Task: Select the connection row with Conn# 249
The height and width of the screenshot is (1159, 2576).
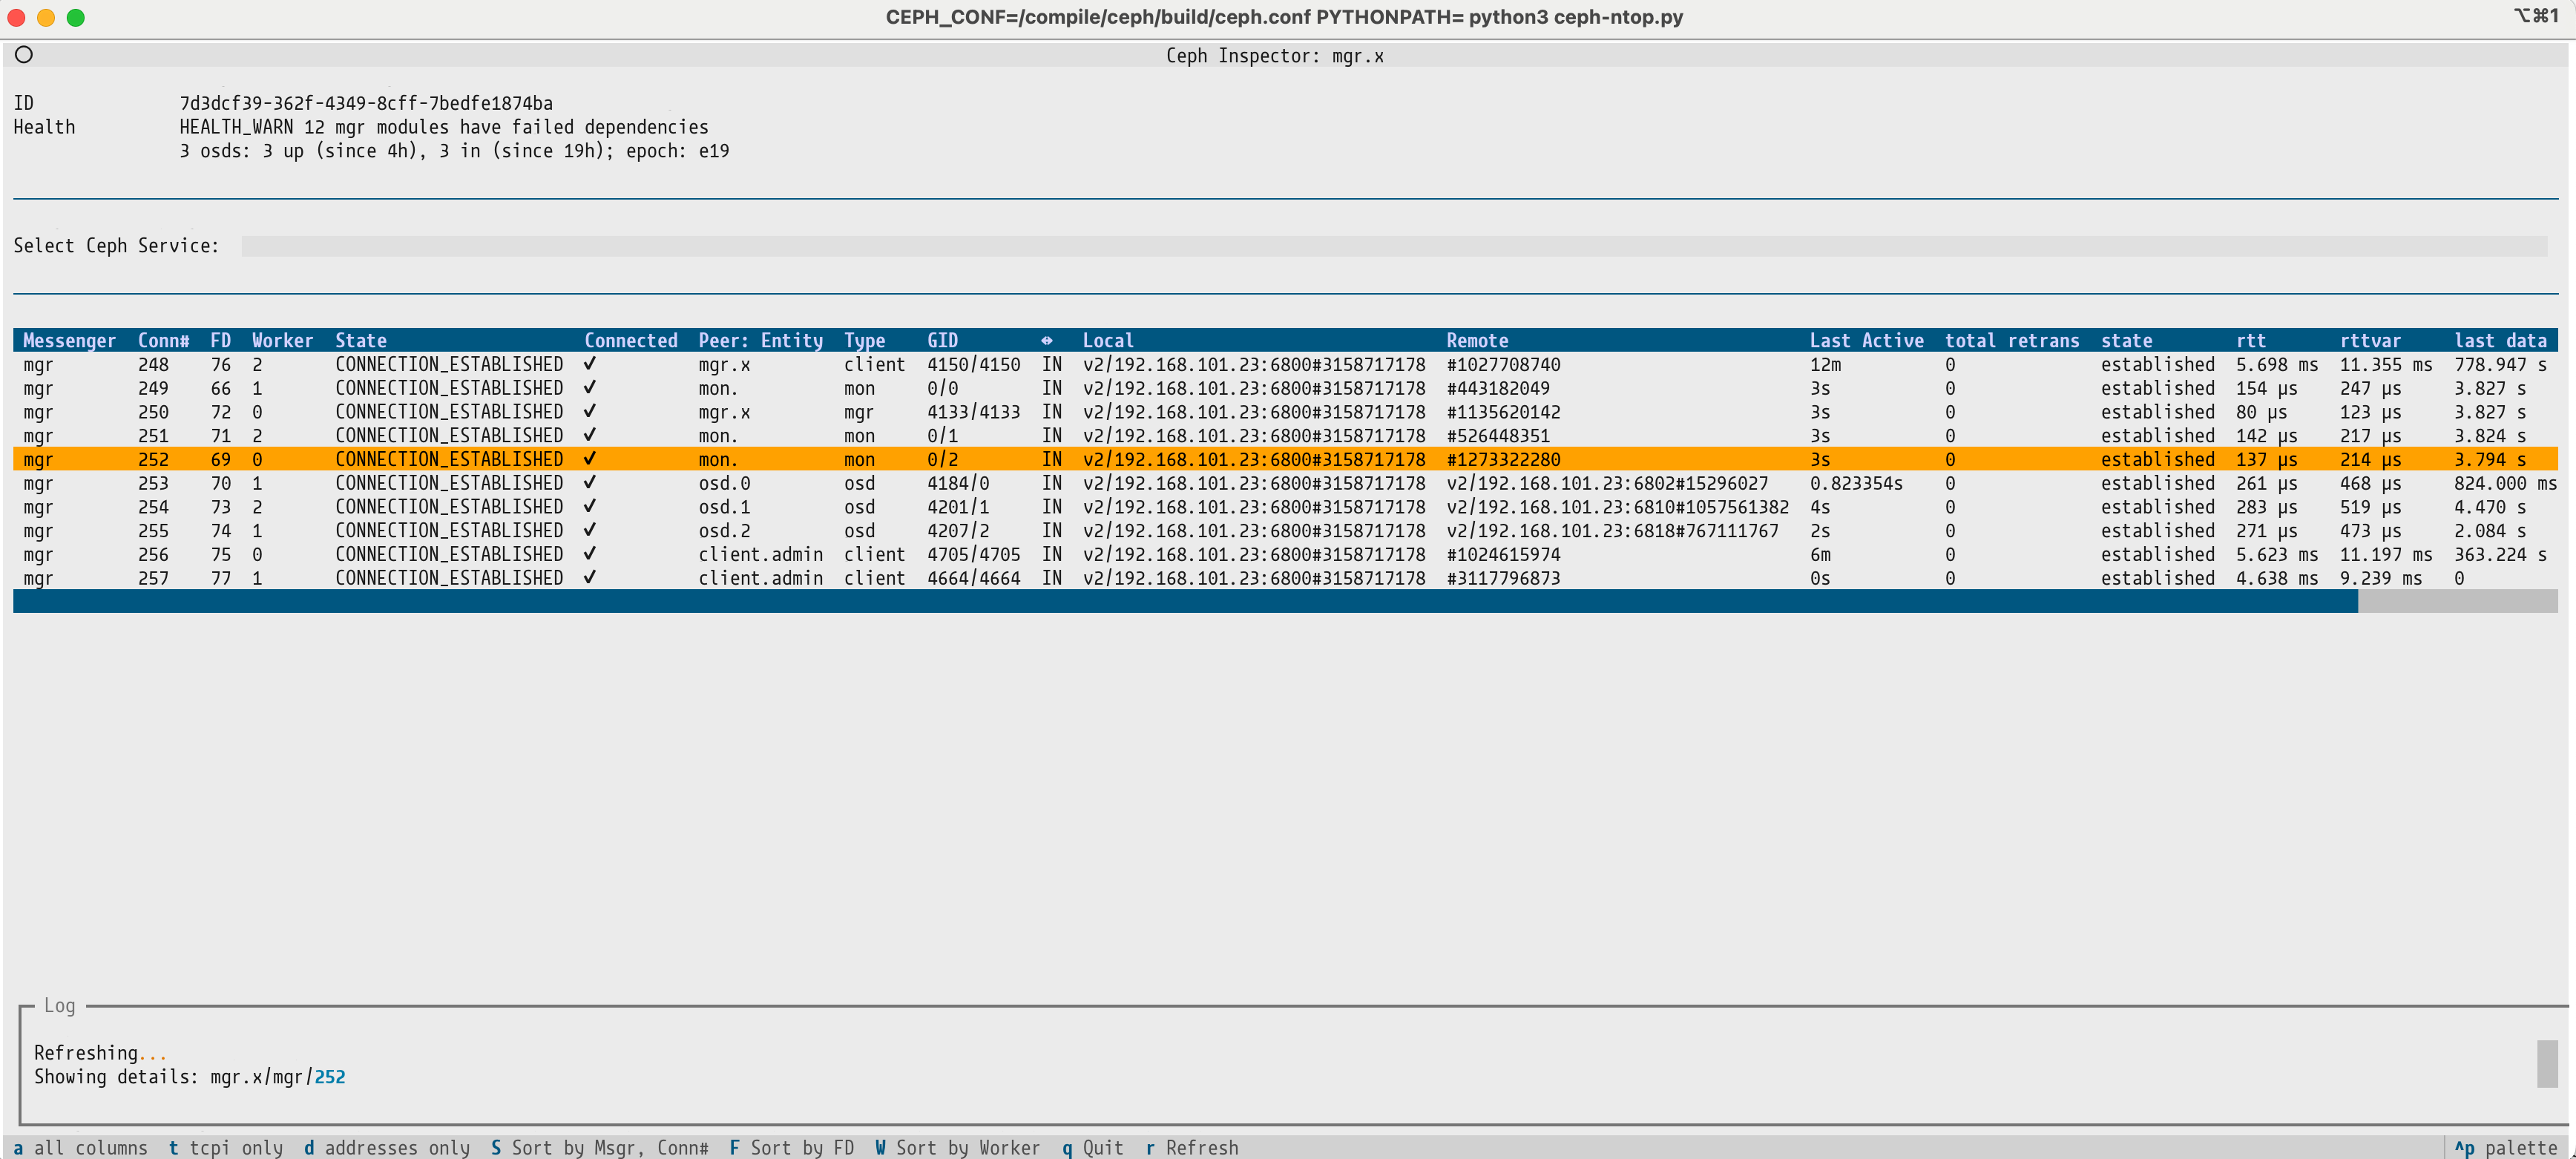Action: pyautogui.click(x=1285, y=388)
